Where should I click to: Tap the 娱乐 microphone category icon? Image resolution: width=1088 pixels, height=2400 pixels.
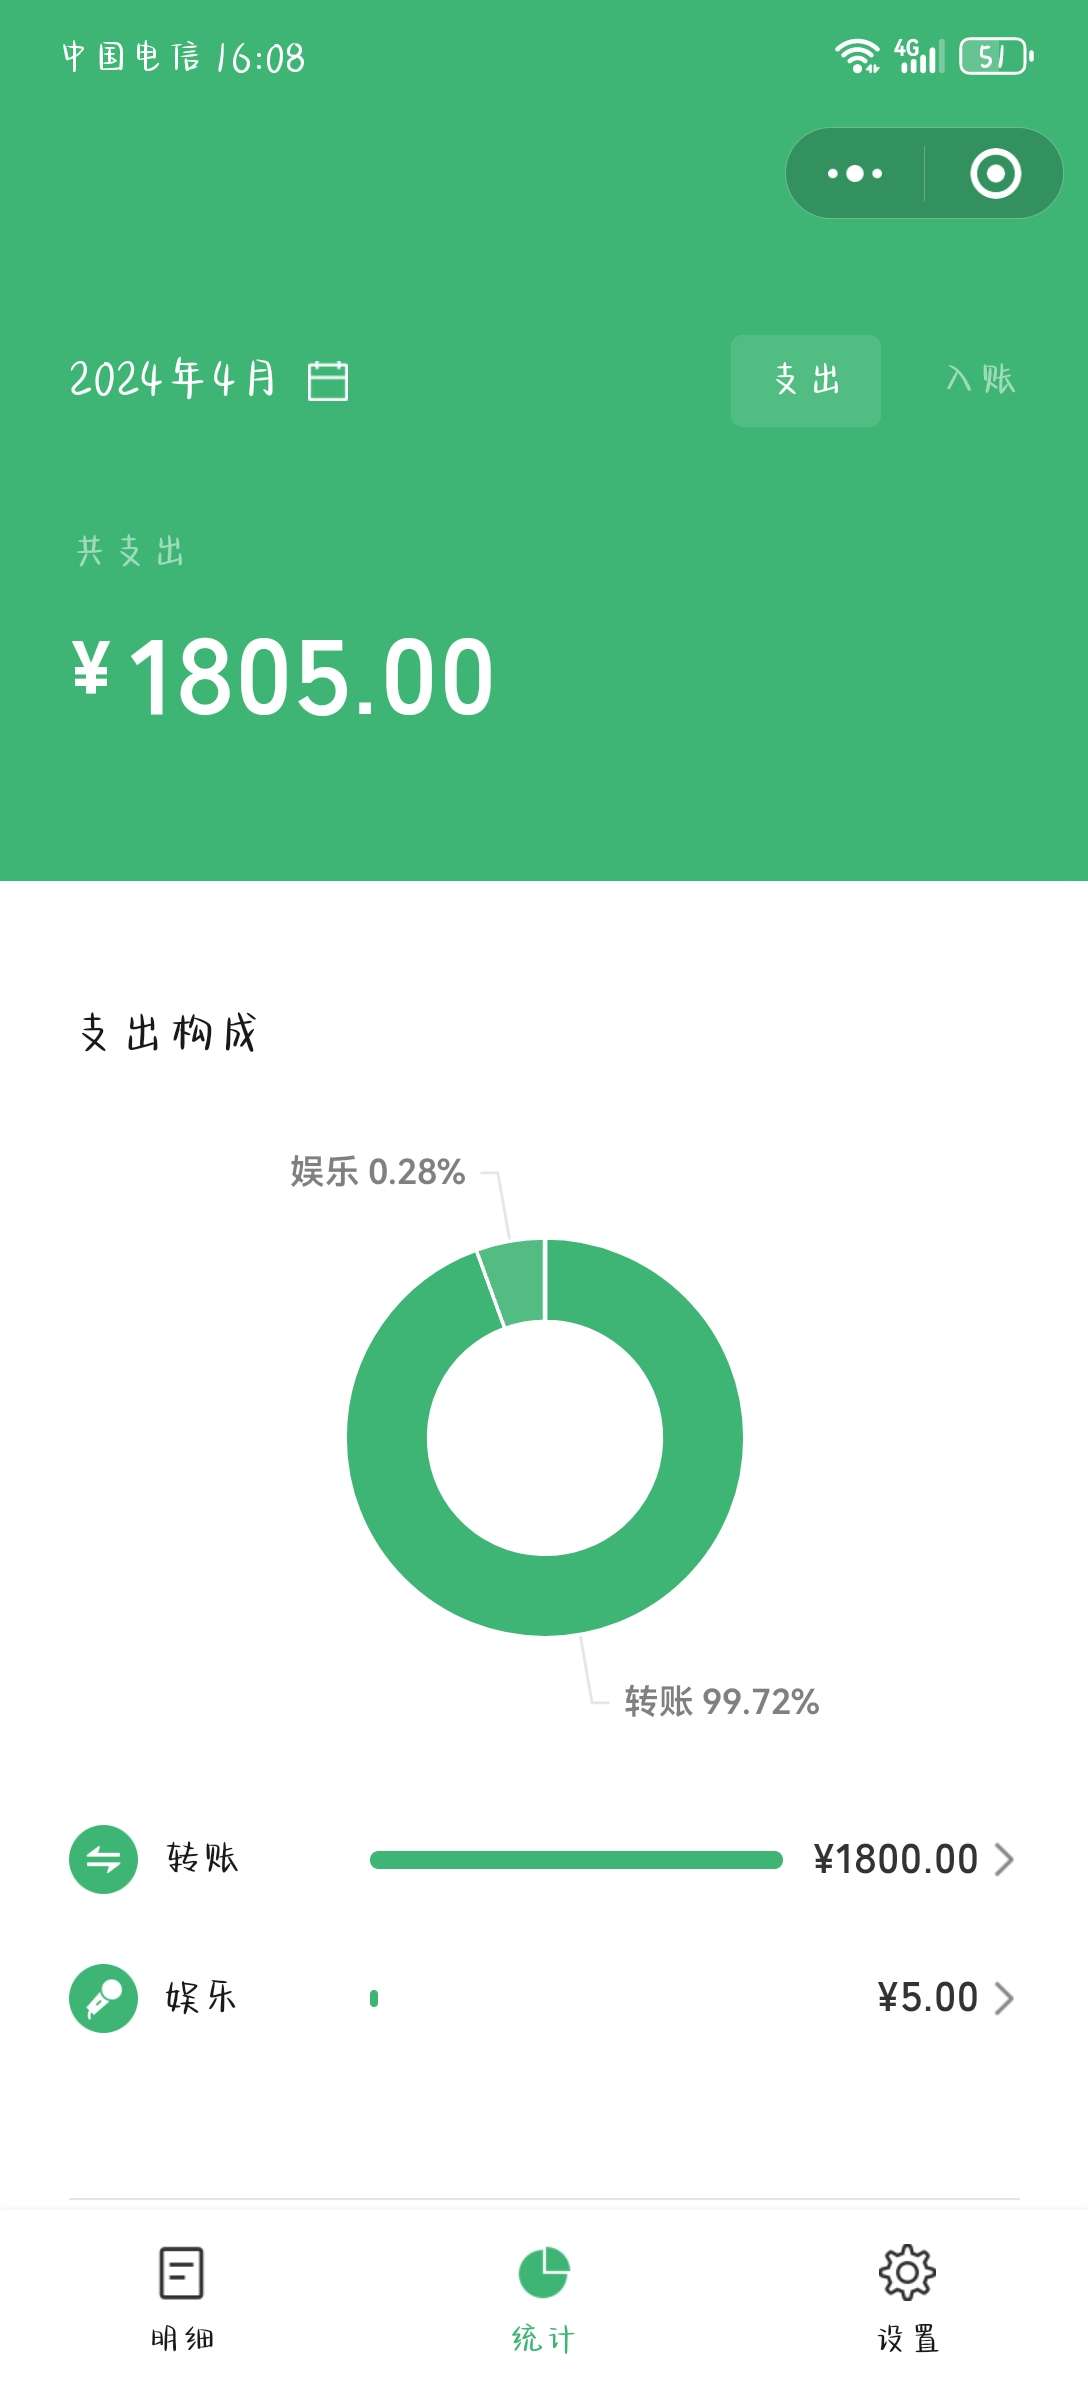point(103,1998)
